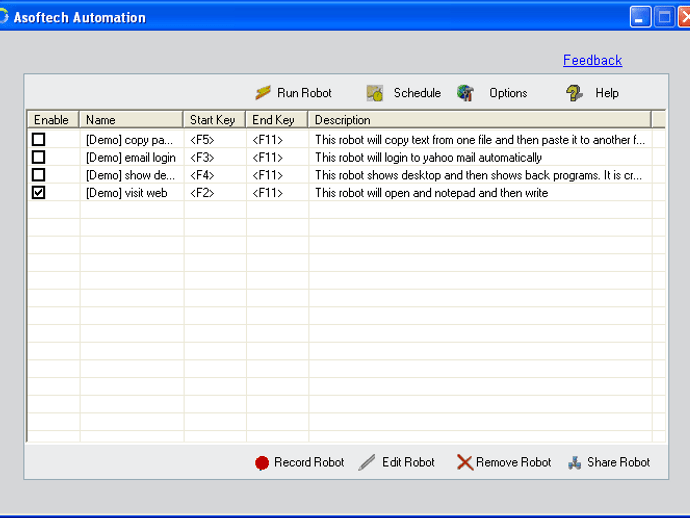Click the <F11> end key in the visit web row
The image size is (690, 518).
click(268, 193)
